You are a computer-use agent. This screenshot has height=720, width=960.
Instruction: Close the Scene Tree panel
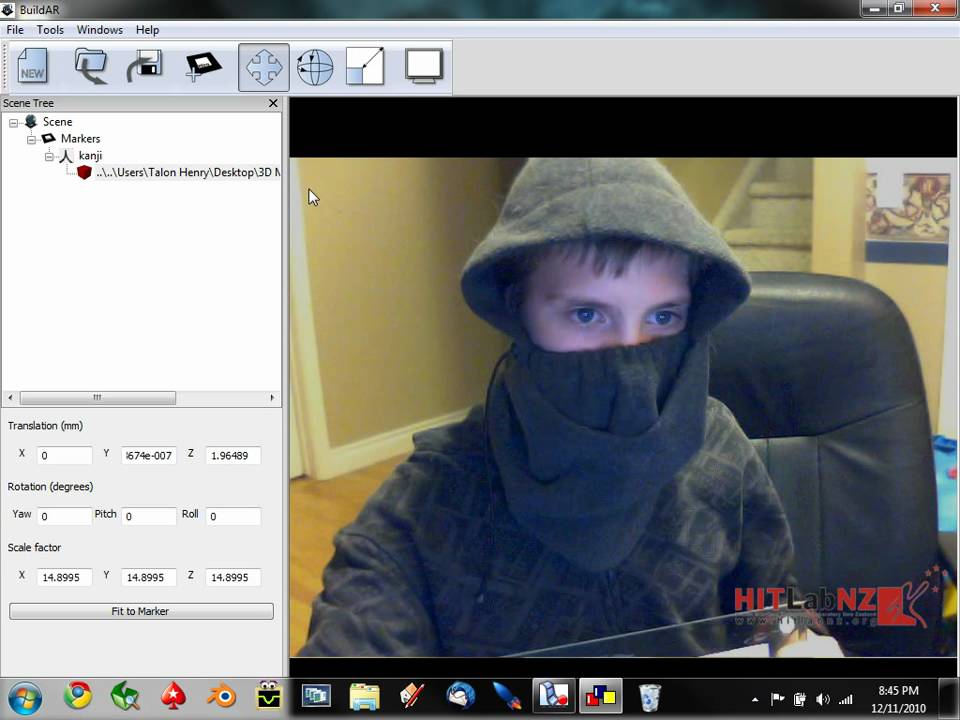click(273, 103)
